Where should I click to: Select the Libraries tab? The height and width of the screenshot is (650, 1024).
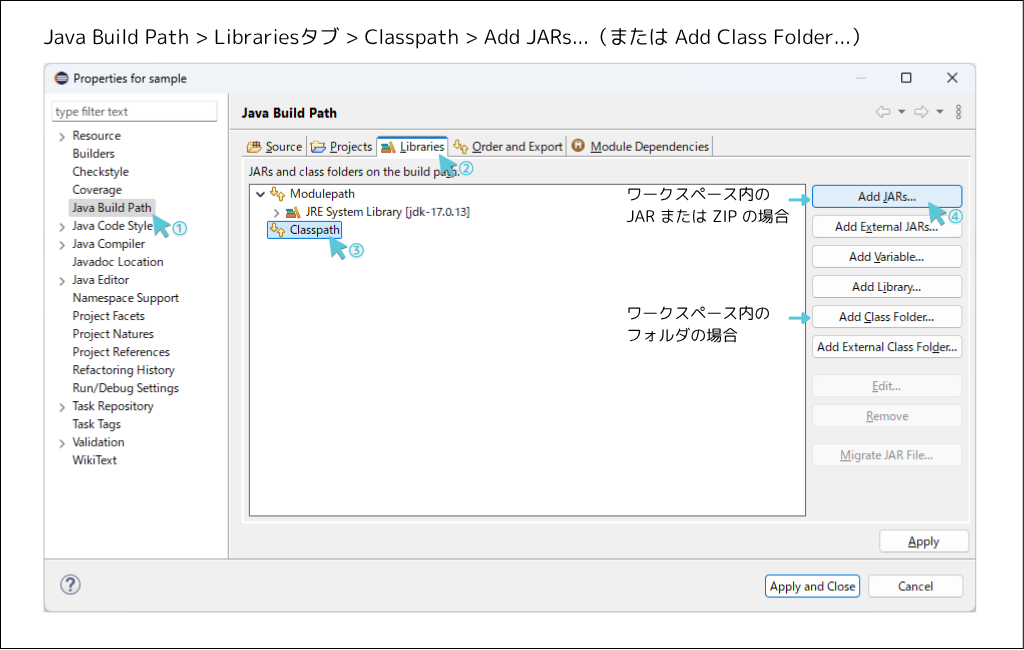pos(413,146)
